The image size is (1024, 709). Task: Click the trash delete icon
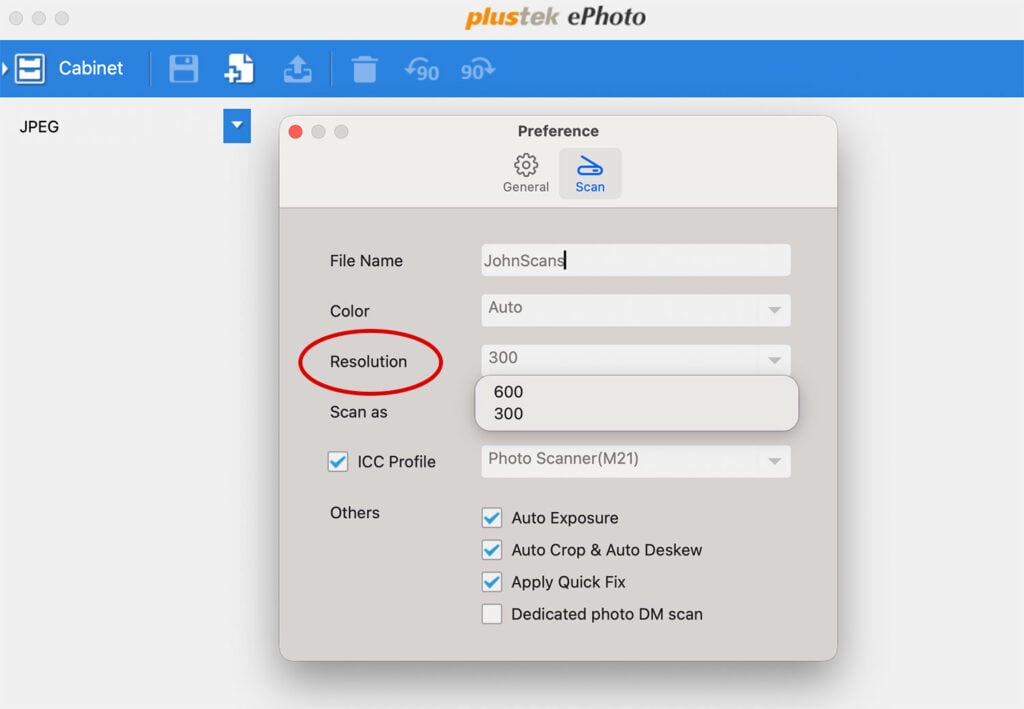[x=364, y=69]
